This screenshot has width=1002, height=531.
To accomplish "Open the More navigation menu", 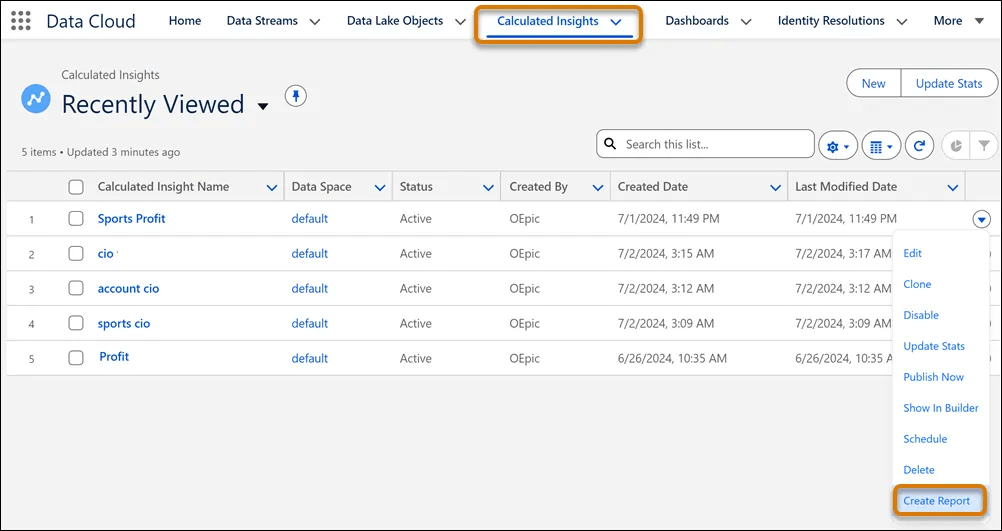I will click(959, 21).
